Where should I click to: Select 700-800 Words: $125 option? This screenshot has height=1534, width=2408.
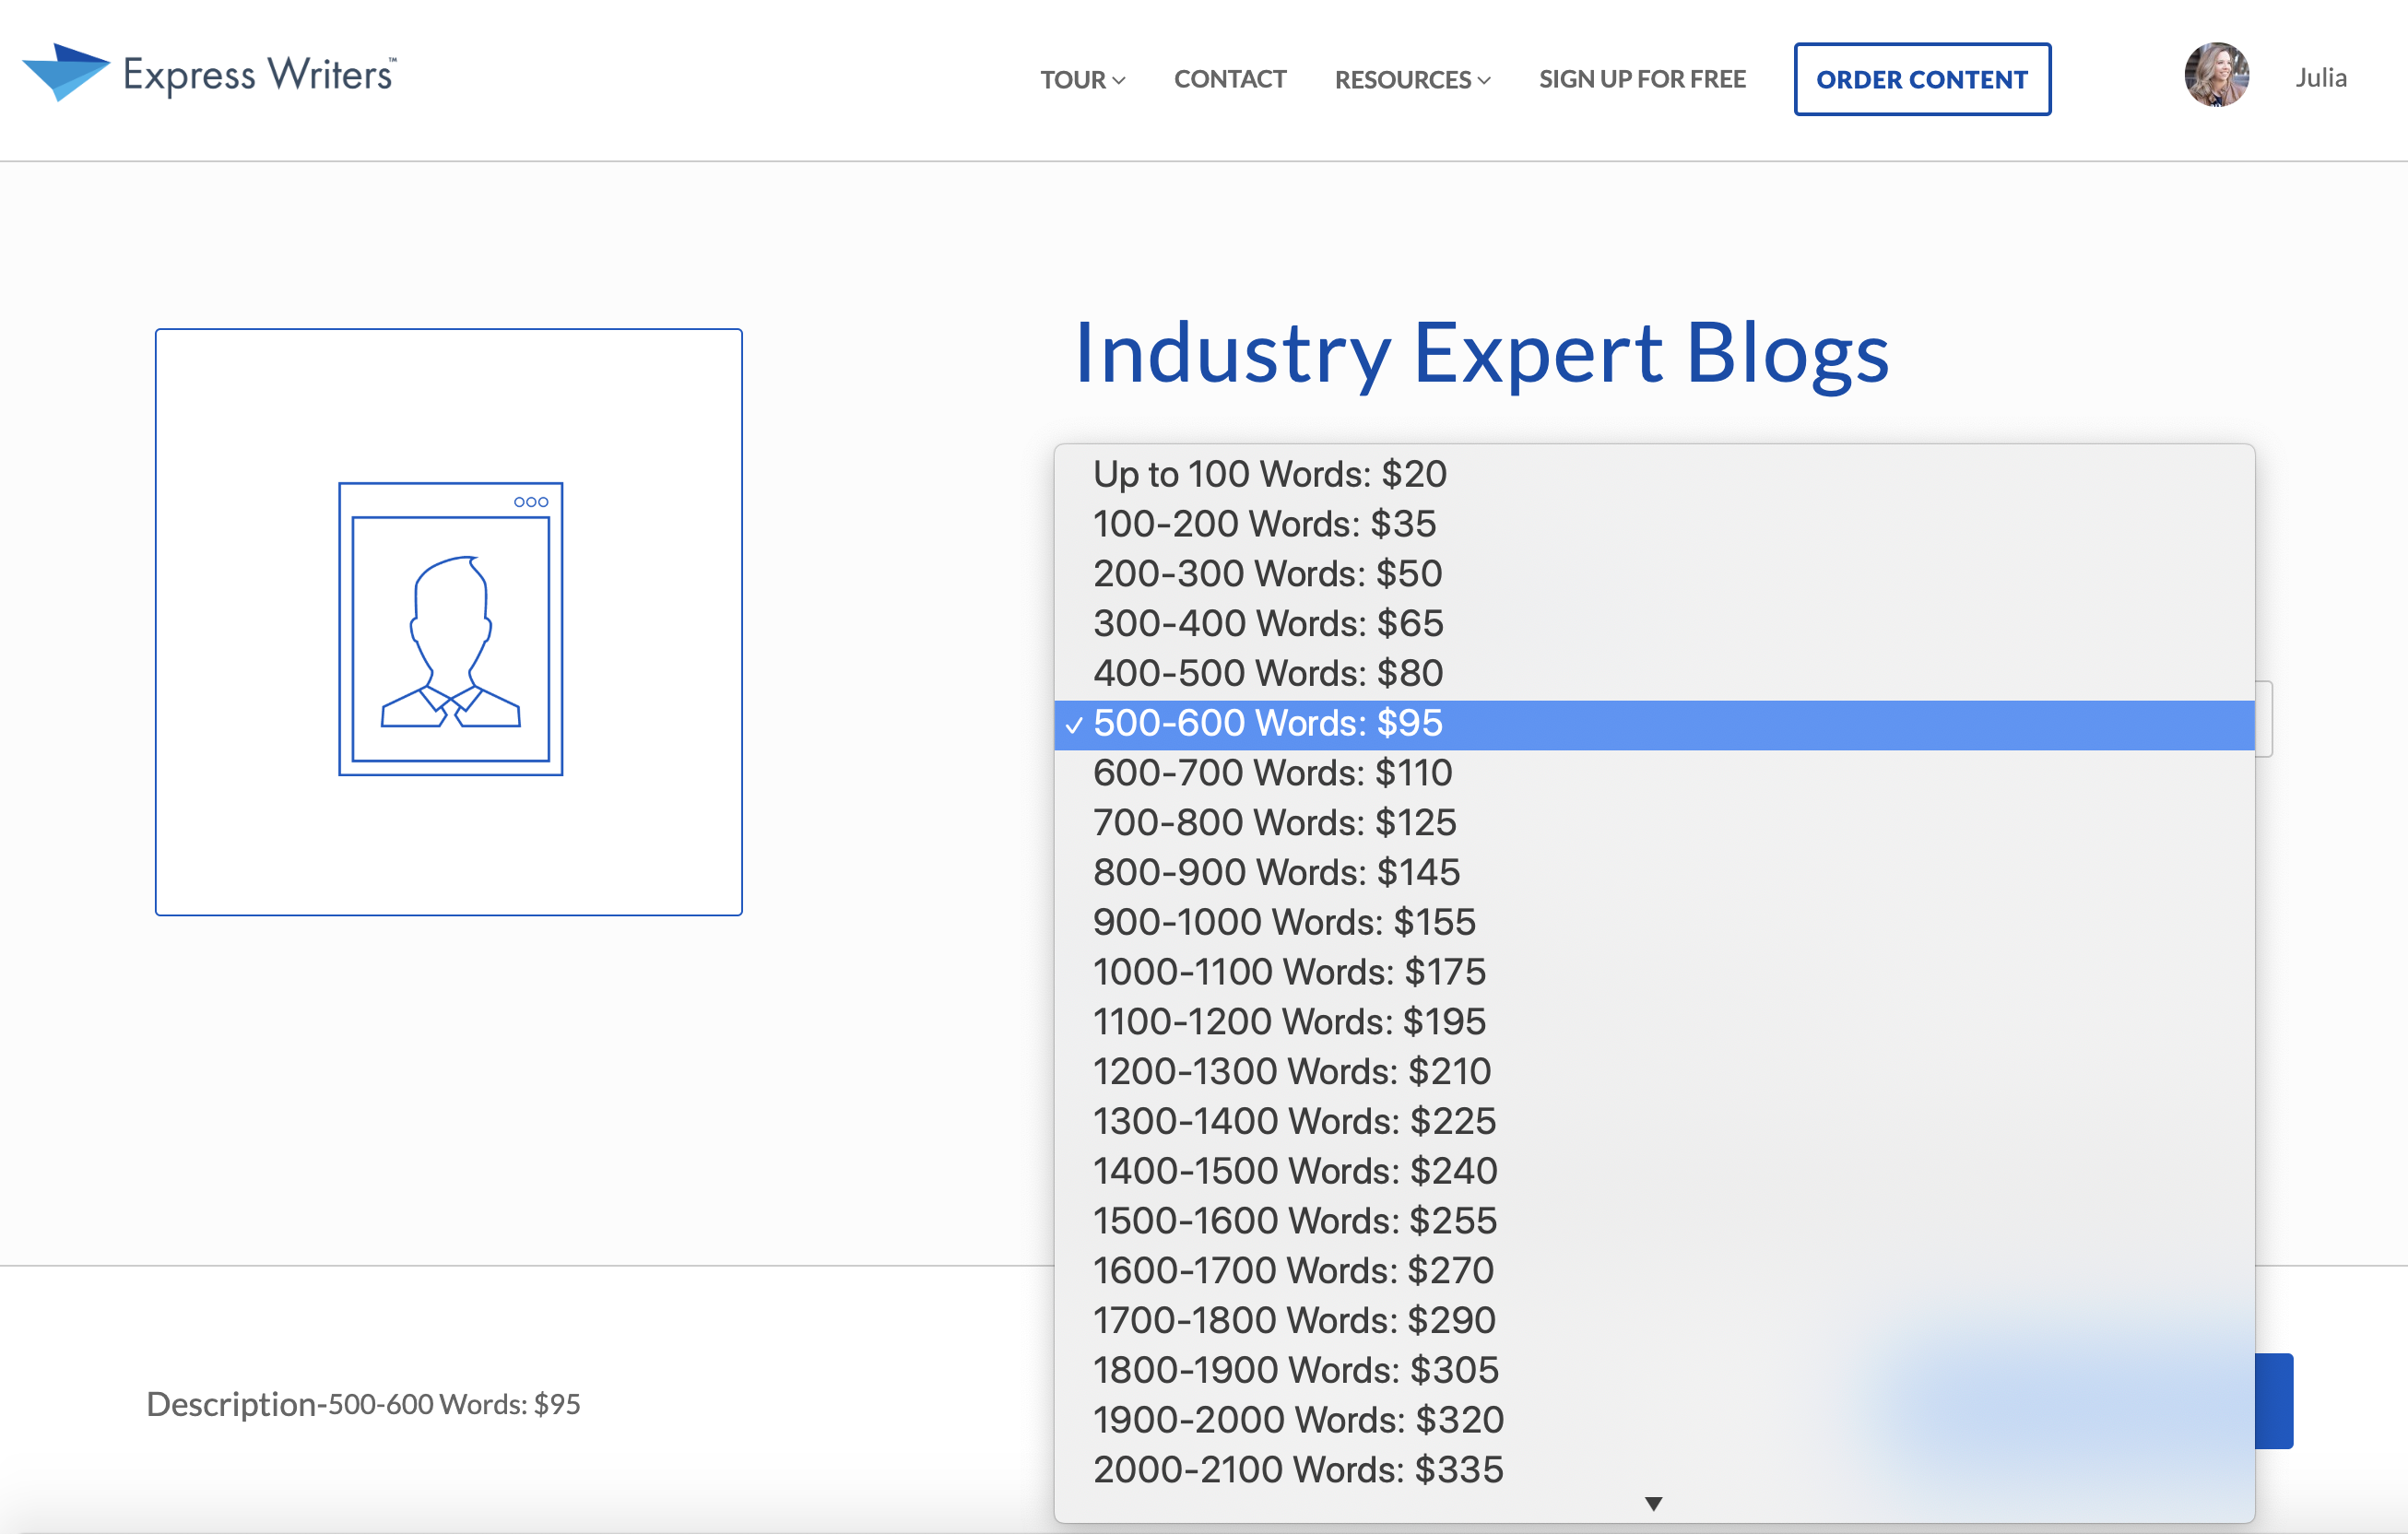point(1654,823)
